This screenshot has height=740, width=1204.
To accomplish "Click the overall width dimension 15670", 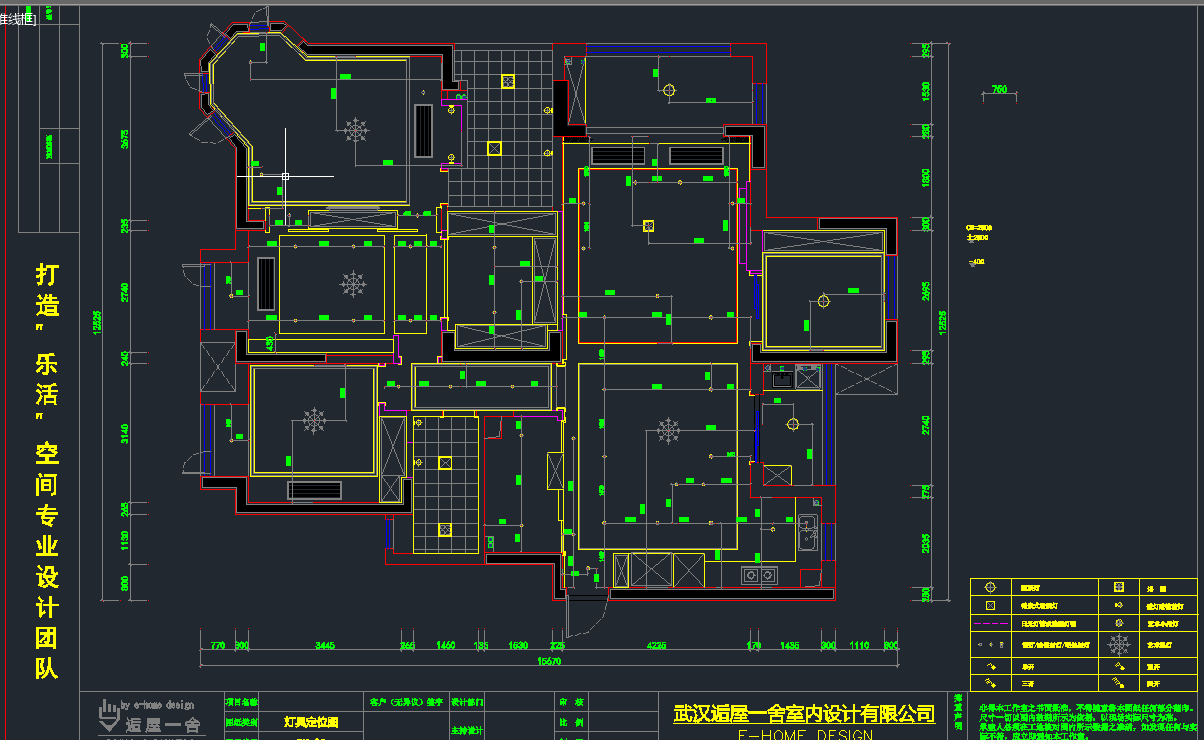I will (x=549, y=661).
